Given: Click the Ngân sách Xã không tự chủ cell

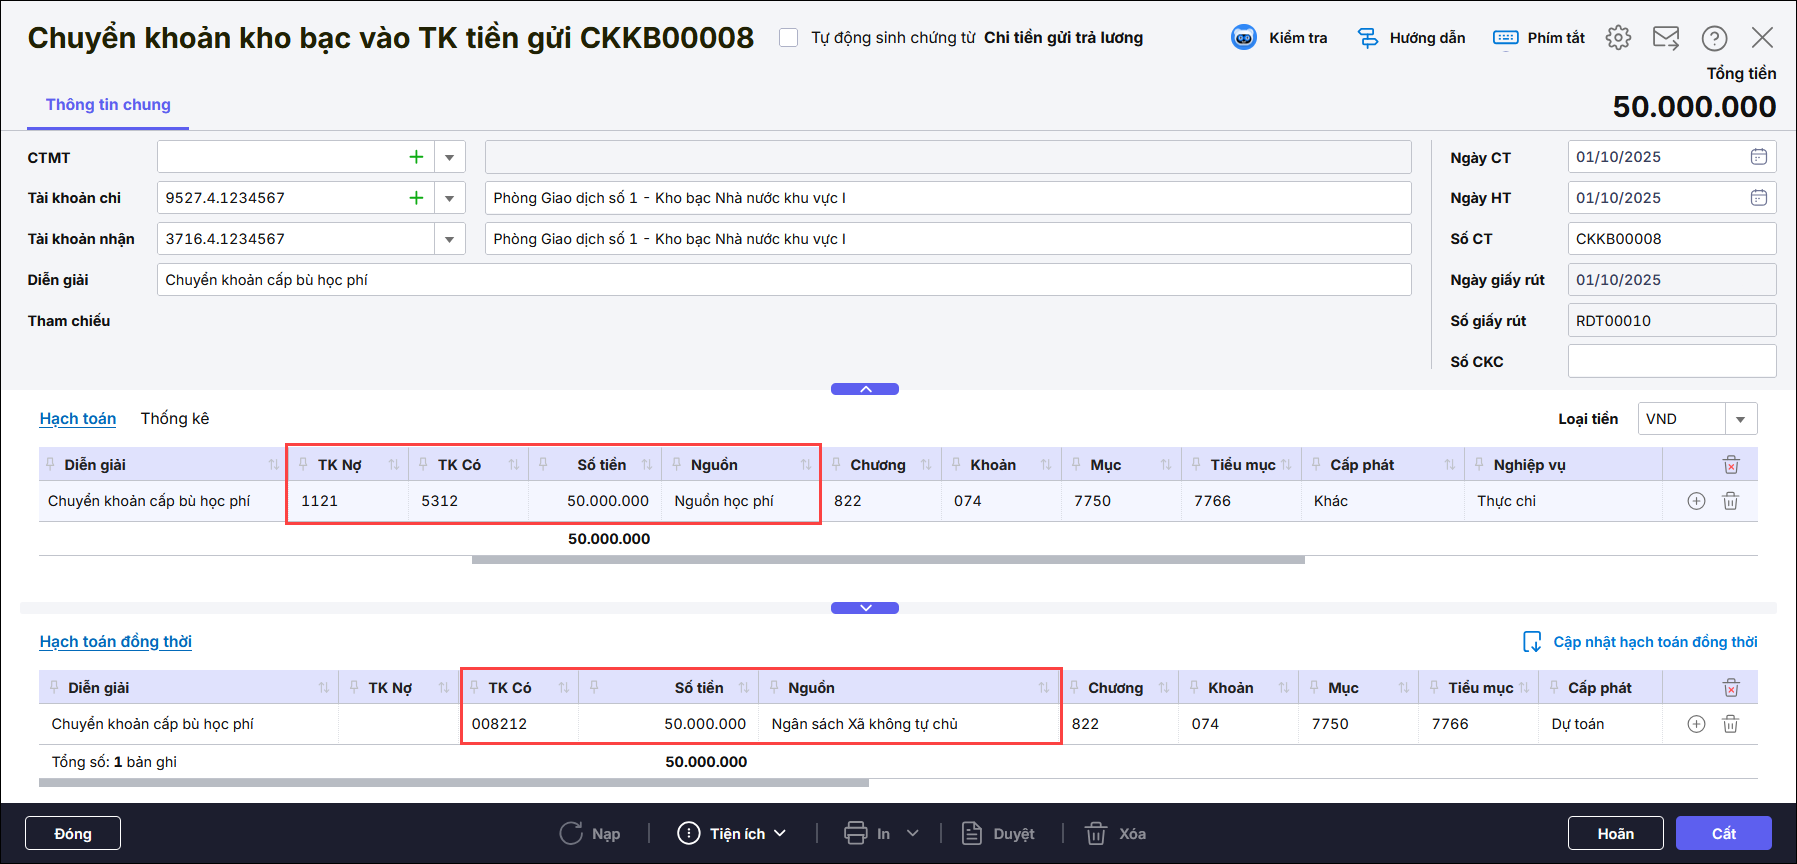Looking at the screenshot, I should (909, 724).
